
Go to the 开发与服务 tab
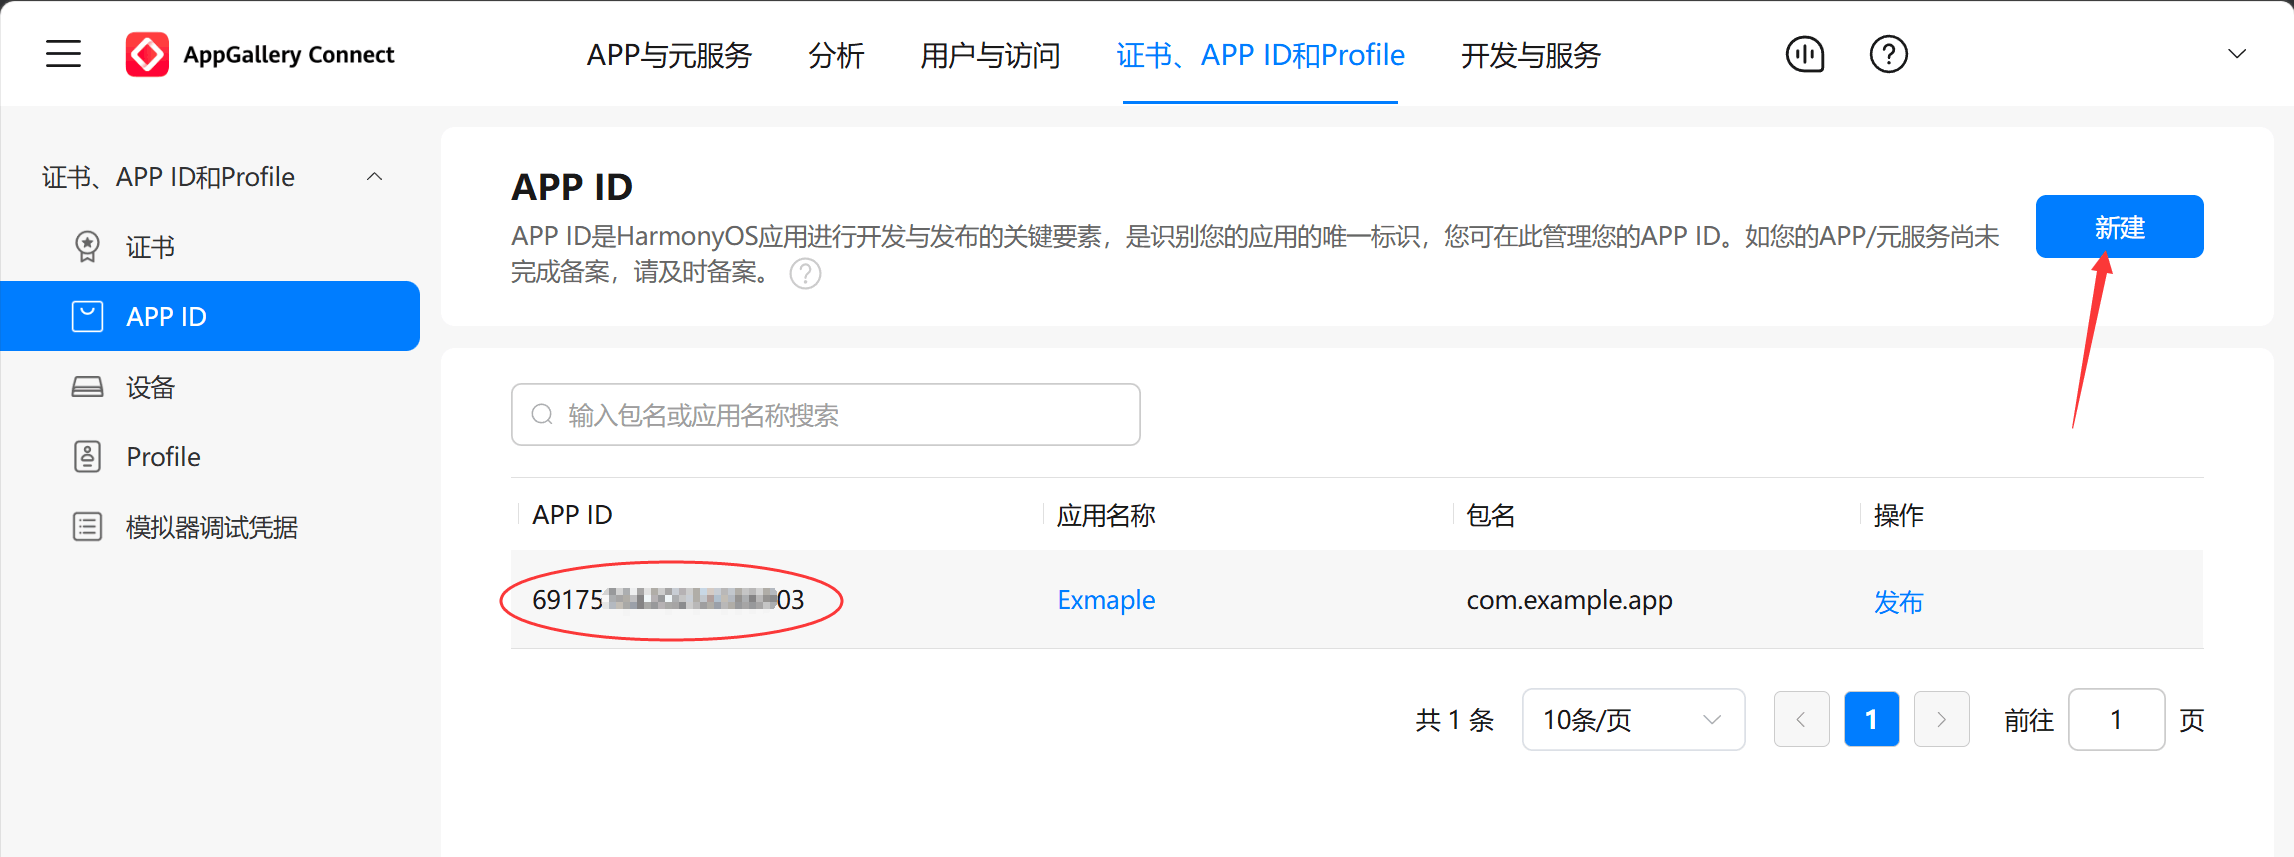1531,55
